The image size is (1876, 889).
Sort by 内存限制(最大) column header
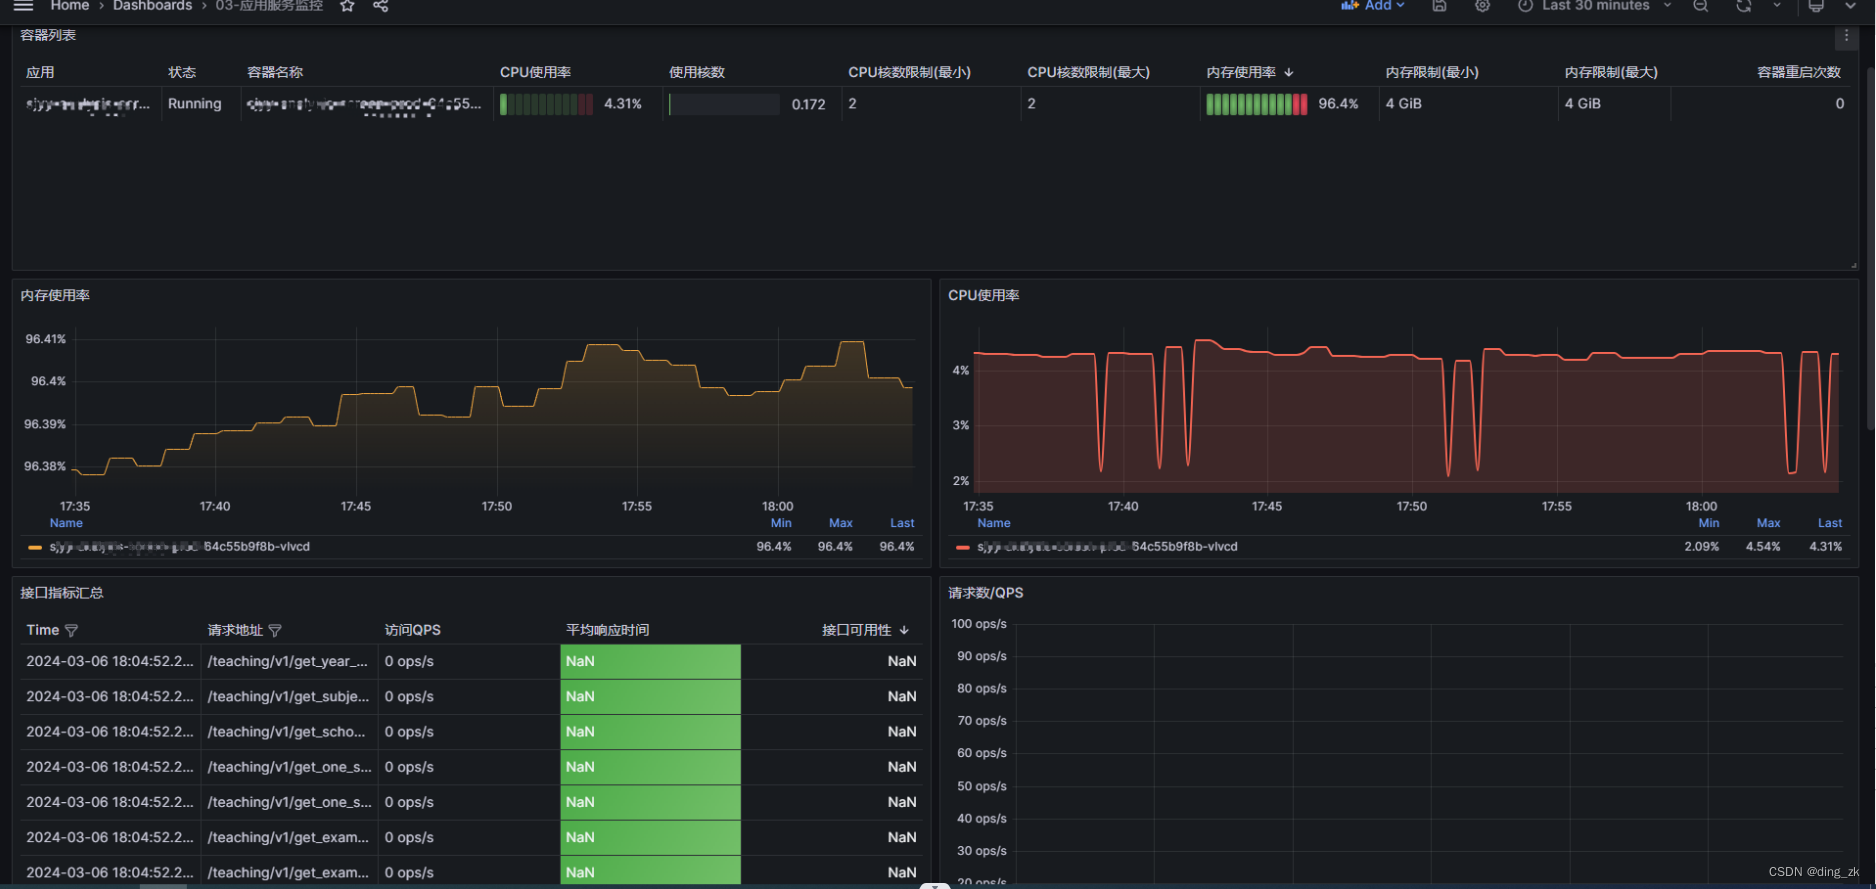point(1611,72)
